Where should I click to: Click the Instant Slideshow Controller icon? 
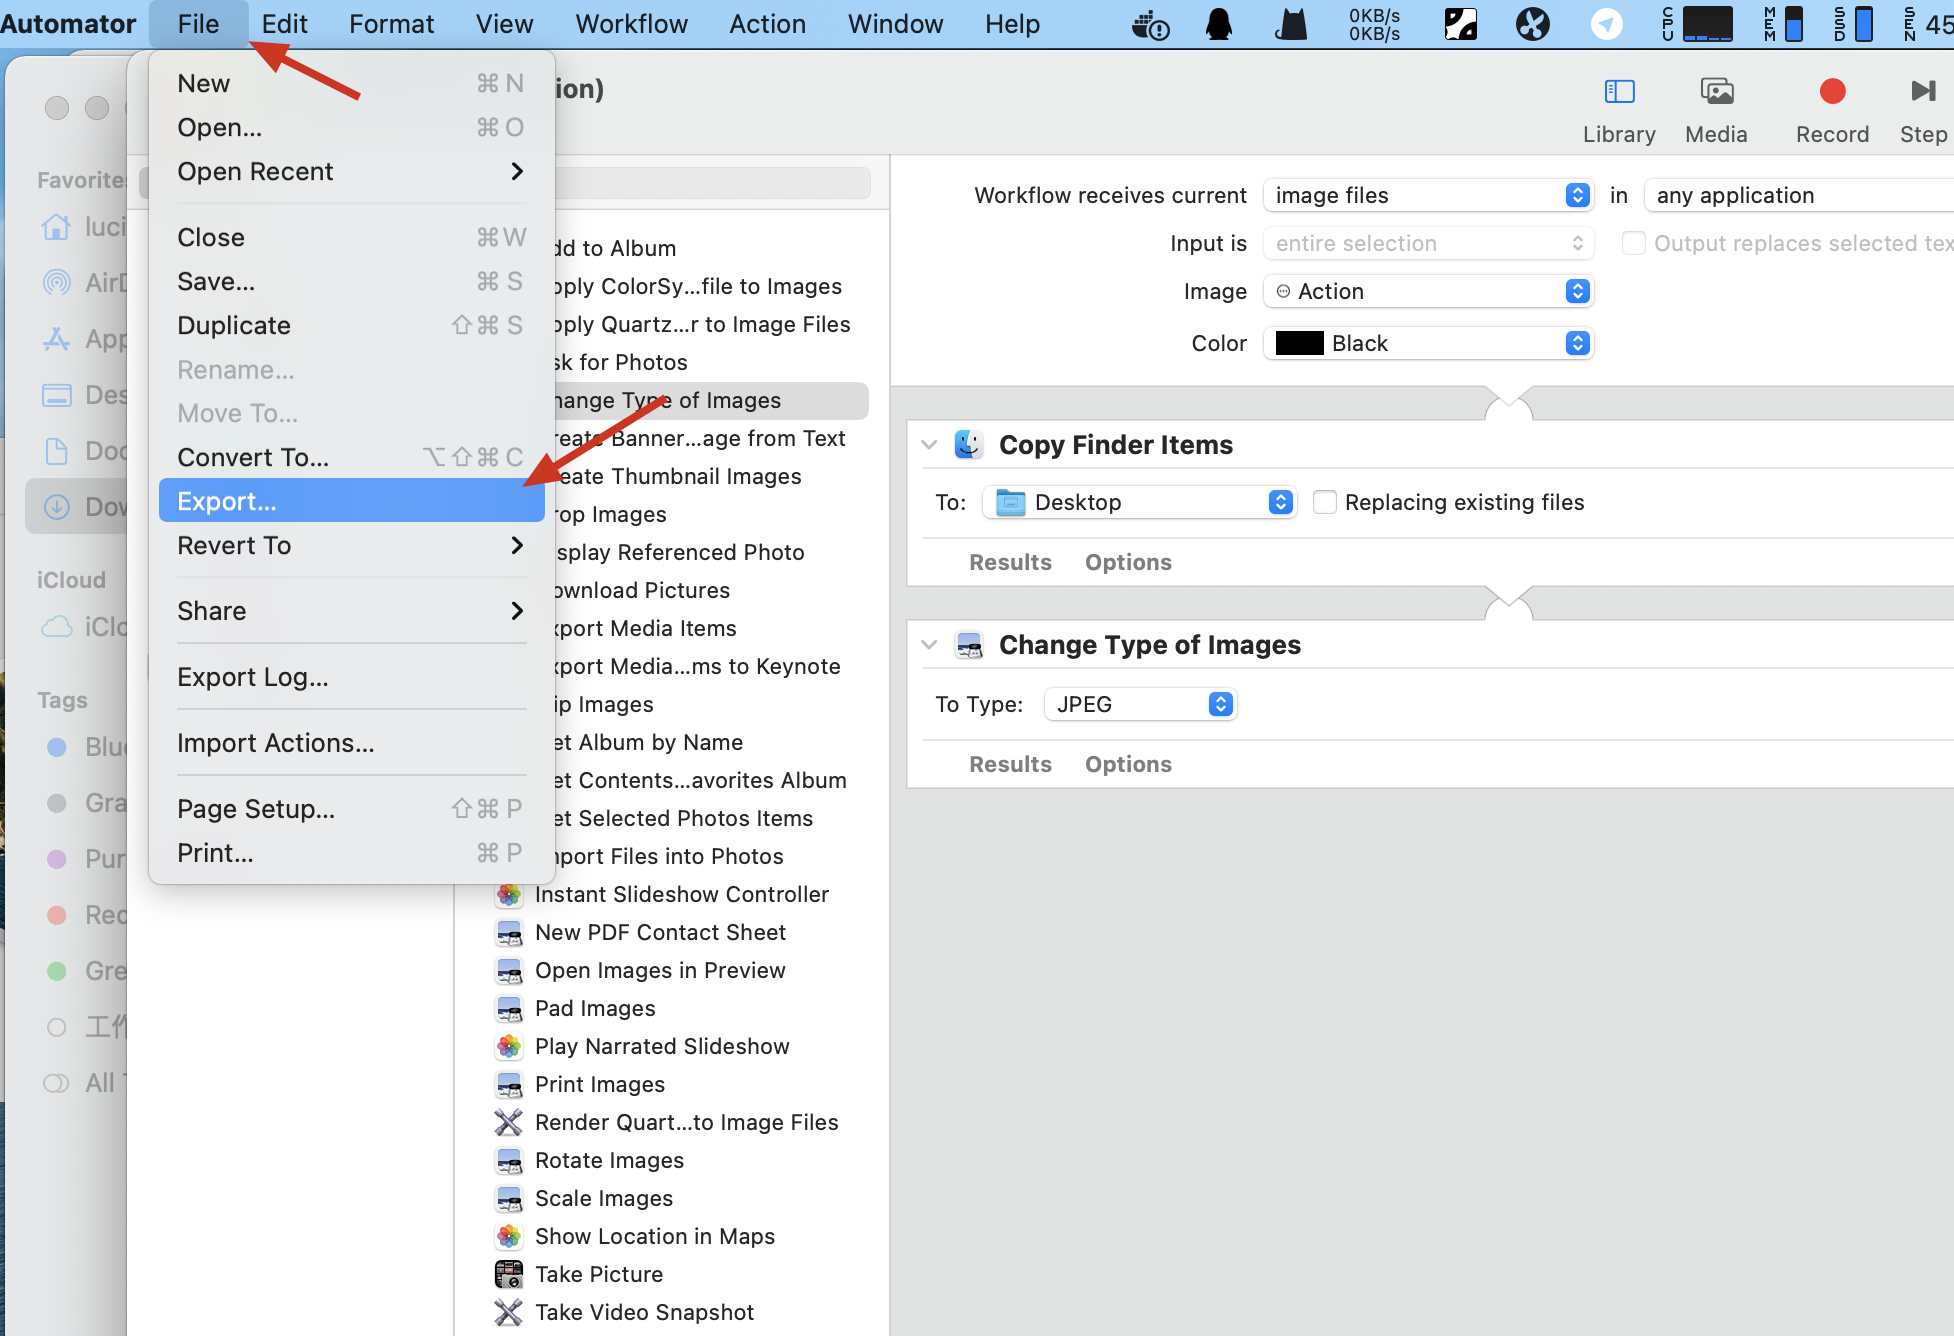[x=509, y=894]
